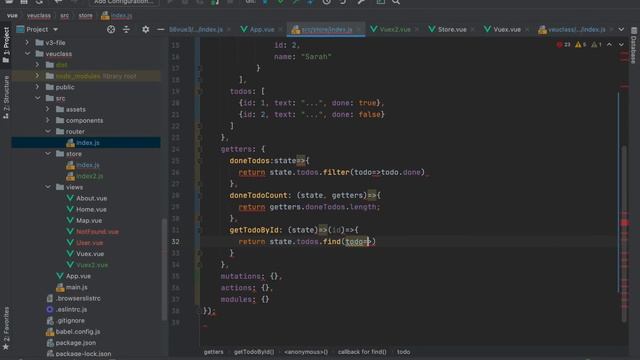Hide the Project tool window
Viewport: 640px width, 360px height.
pyautogui.click(x=160, y=29)
